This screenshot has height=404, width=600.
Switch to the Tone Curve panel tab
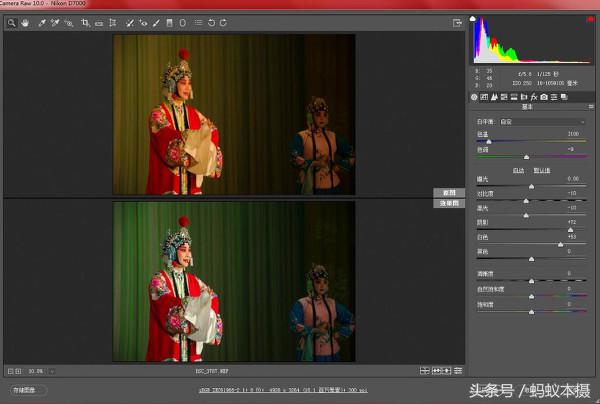pos(484,97)
